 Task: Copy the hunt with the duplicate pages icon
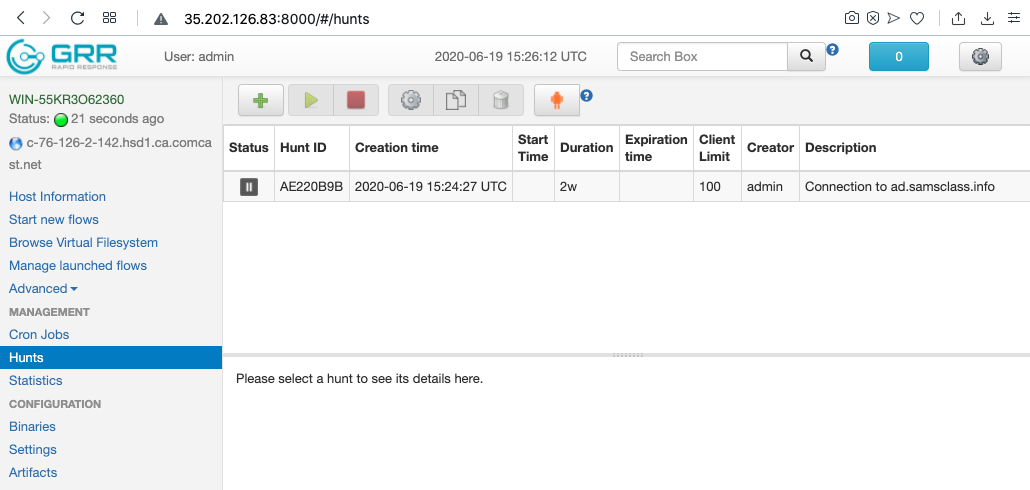tap(456, 100)
